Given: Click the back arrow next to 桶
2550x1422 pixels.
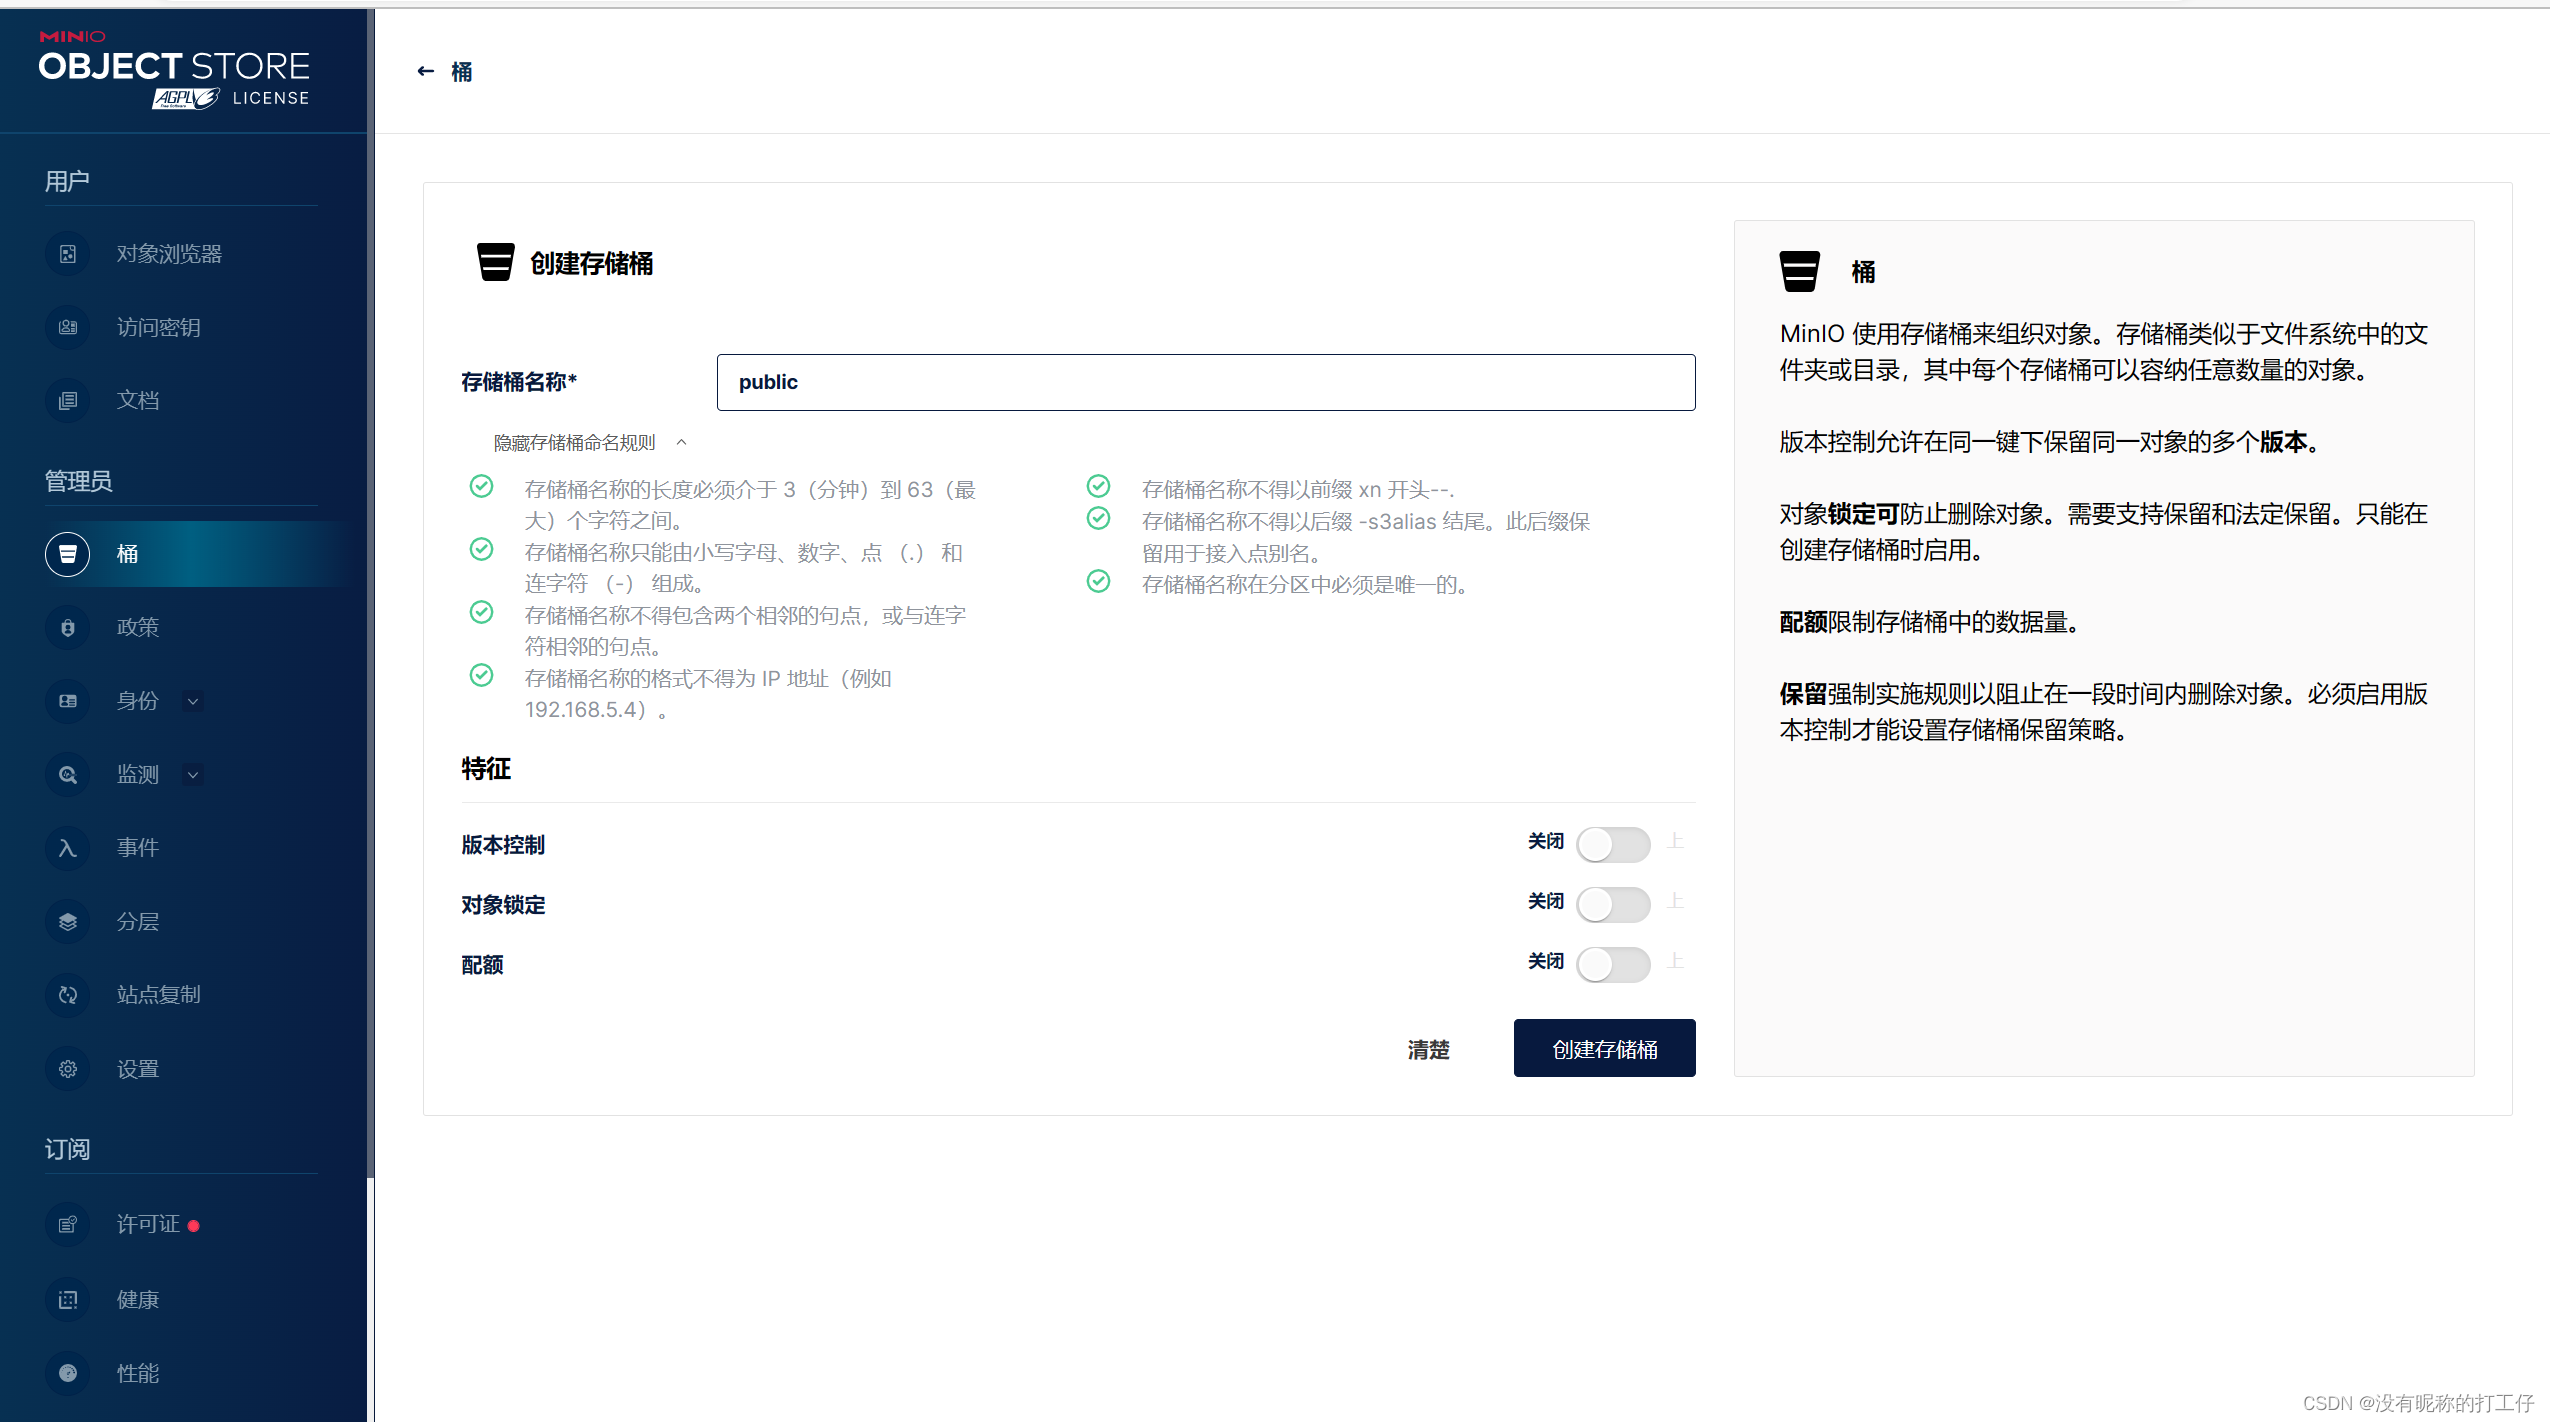Looking at the screenshot, I should tap(426, 71).
